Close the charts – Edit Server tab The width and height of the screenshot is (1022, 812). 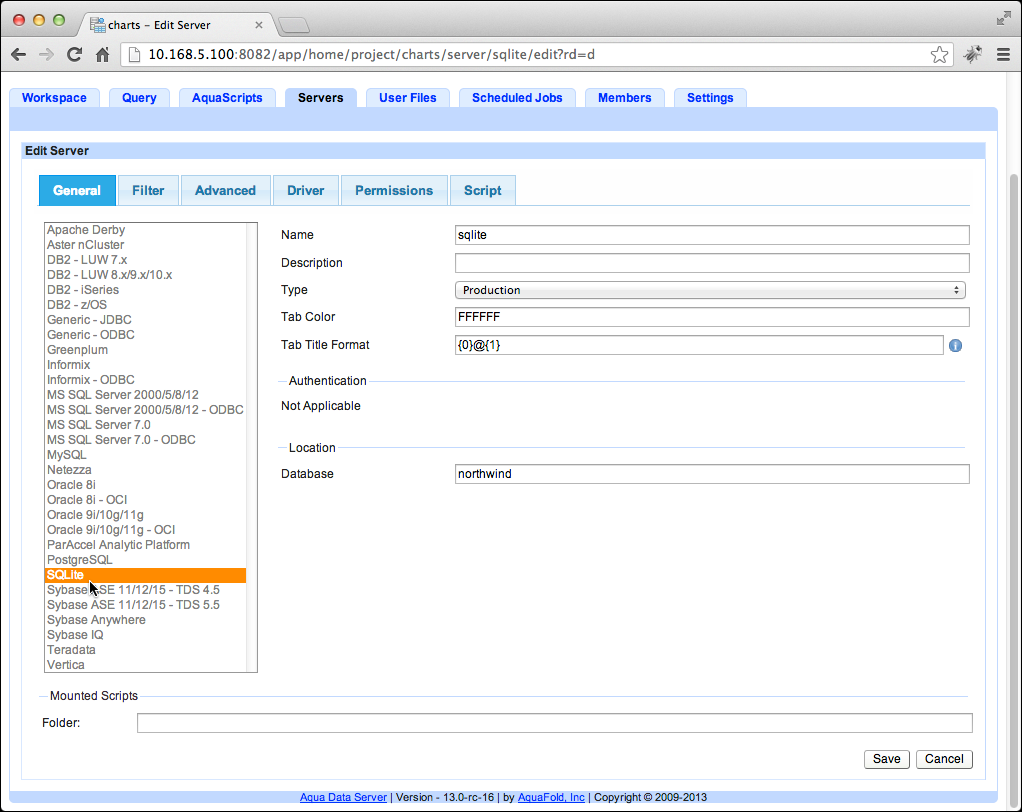point(259,25)
